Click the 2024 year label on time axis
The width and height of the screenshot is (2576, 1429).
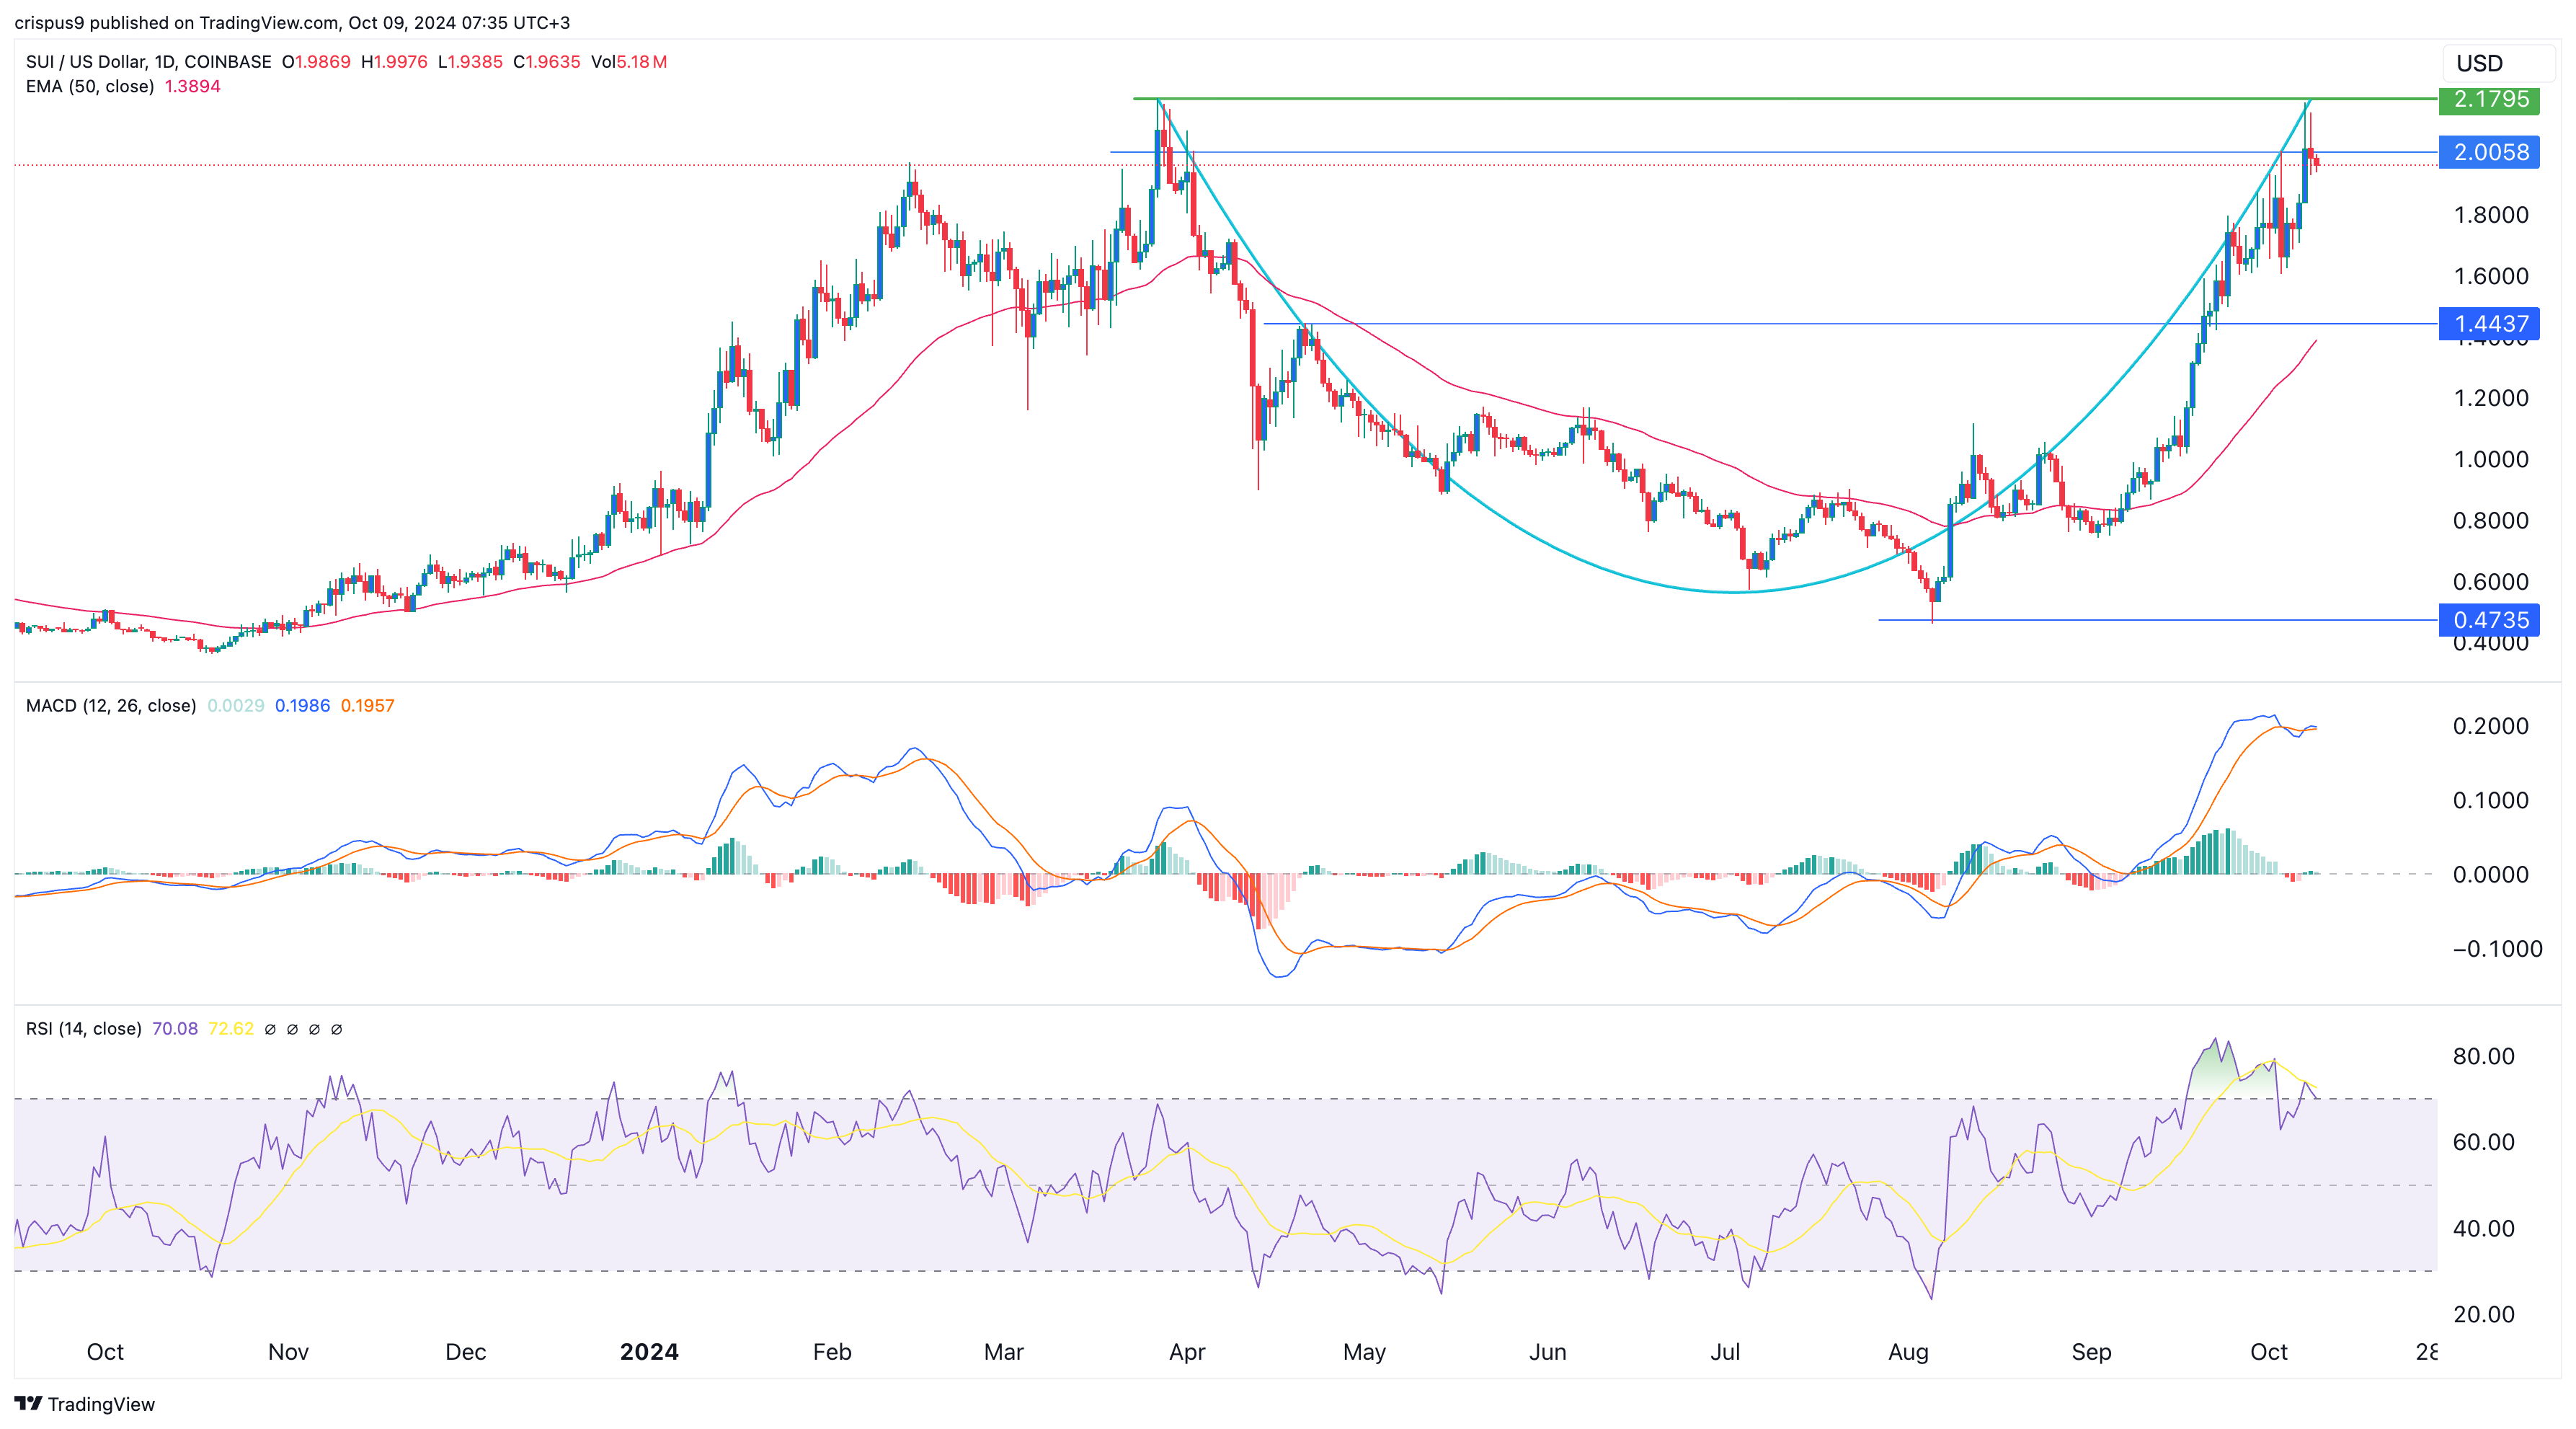click(649, 1351)
